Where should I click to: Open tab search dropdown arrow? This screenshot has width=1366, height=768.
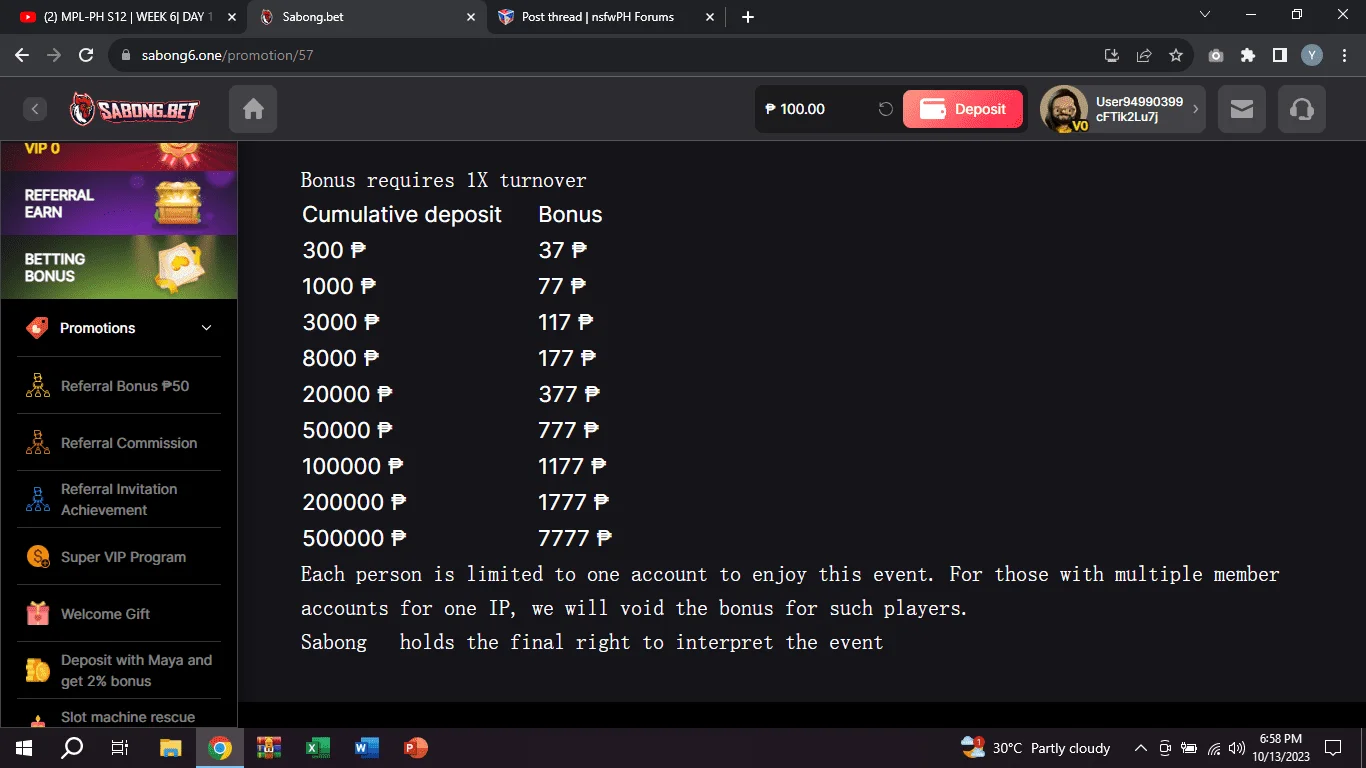coord(1205,15)
